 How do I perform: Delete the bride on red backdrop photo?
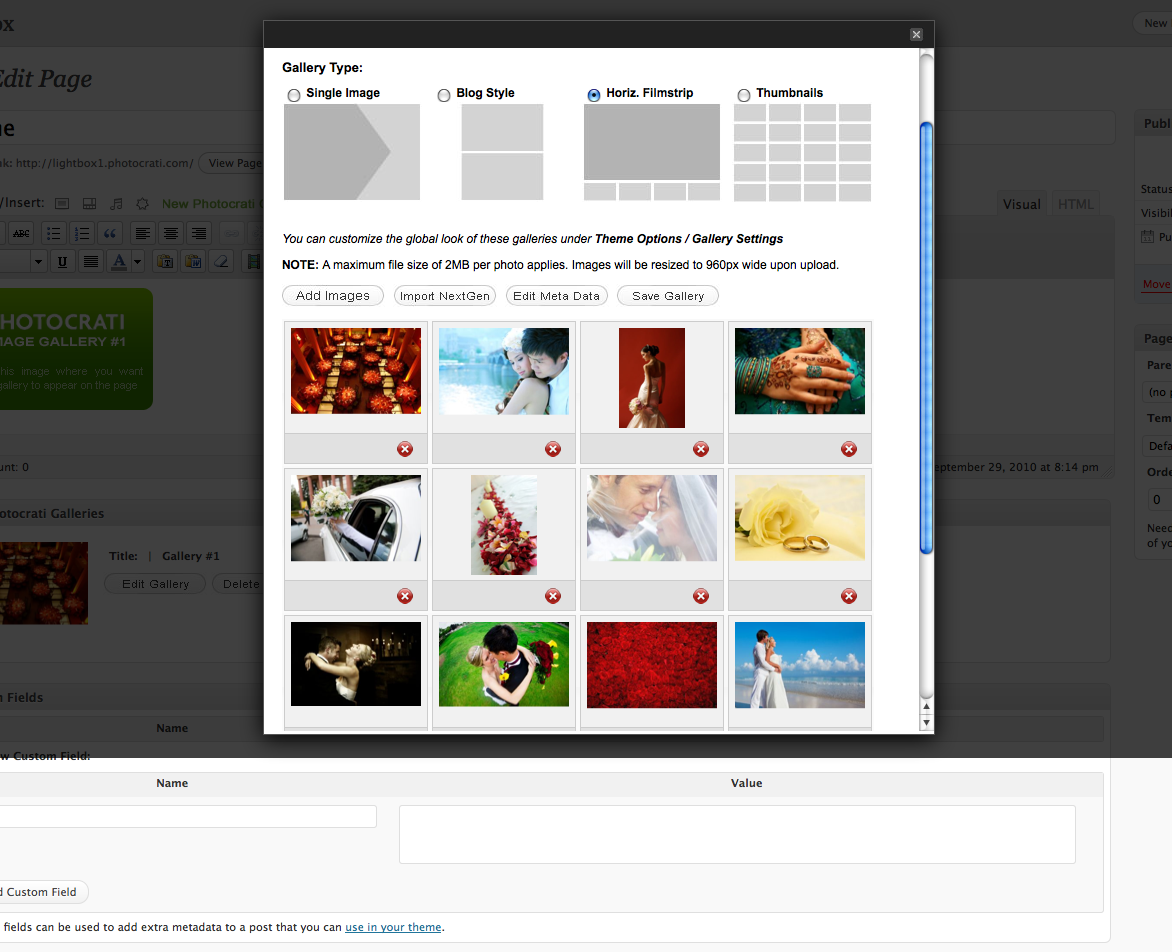point(700,449)
